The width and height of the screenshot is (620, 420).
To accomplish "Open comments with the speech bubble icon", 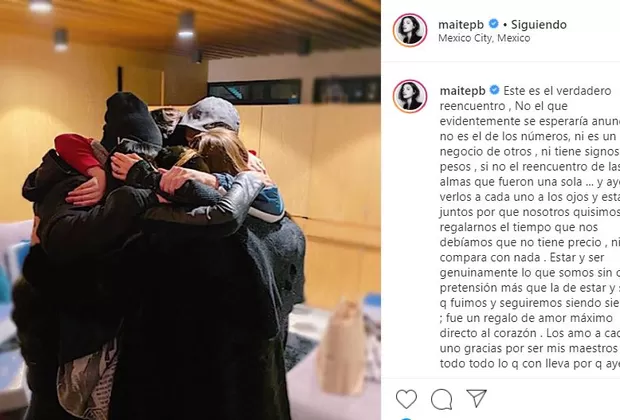I will (x=441, y=399).
